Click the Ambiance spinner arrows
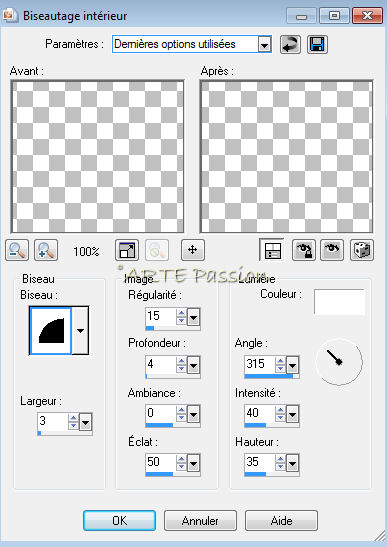387x547 pixels. pyautogui.click(x=181, y=414)
